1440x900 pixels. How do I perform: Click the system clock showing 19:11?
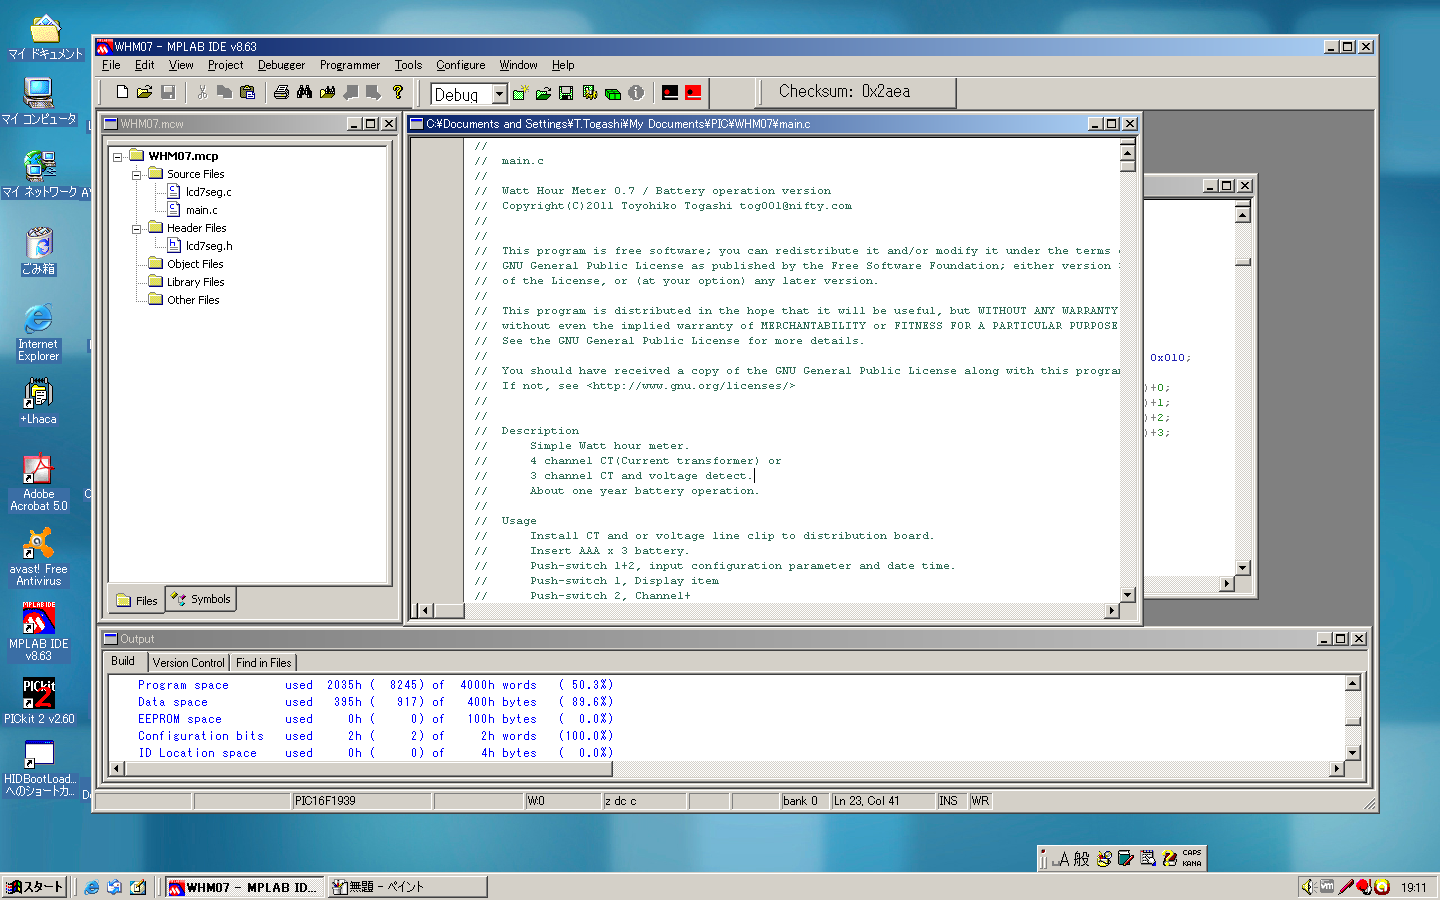pyautogui.click(x=1413, y=887)
